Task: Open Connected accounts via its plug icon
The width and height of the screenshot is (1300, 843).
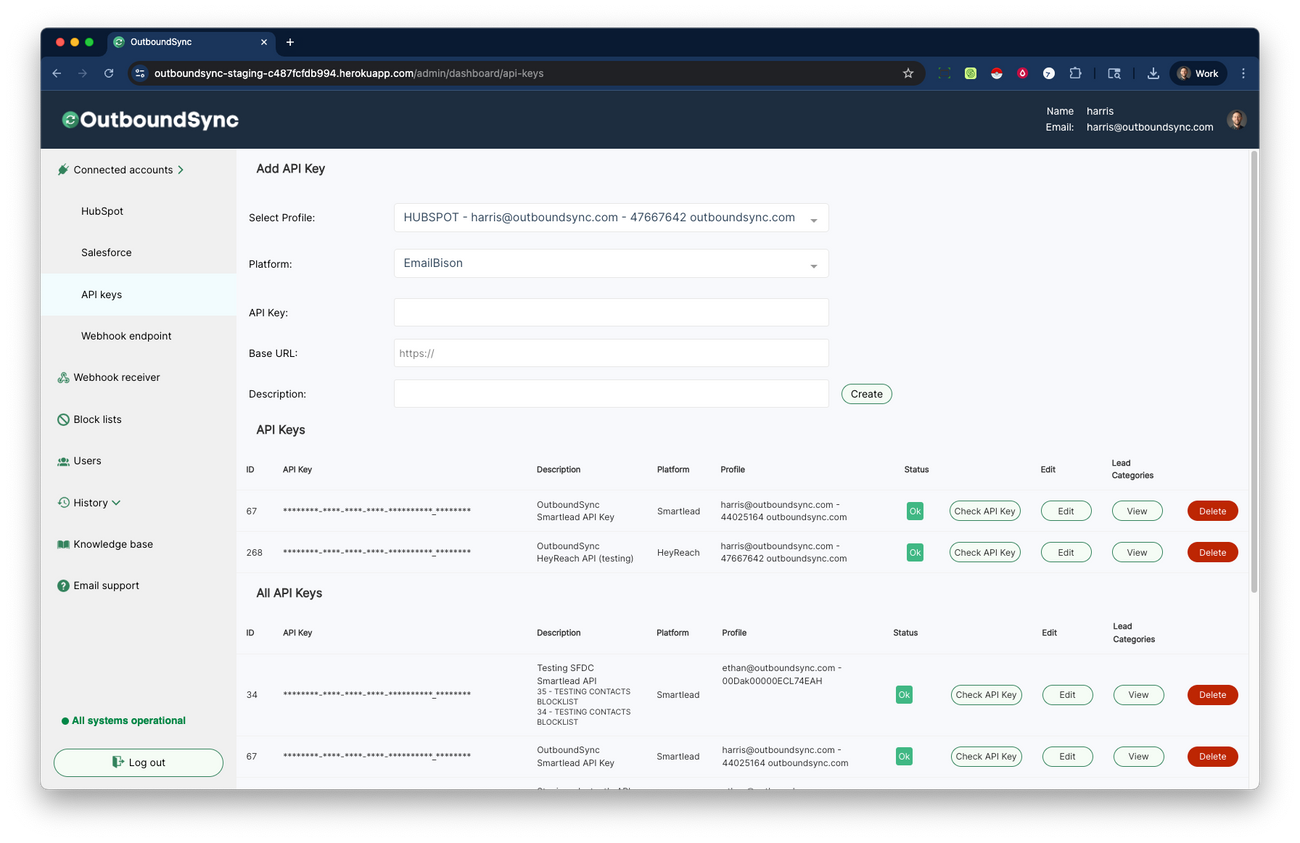Action: coord(62,169)
